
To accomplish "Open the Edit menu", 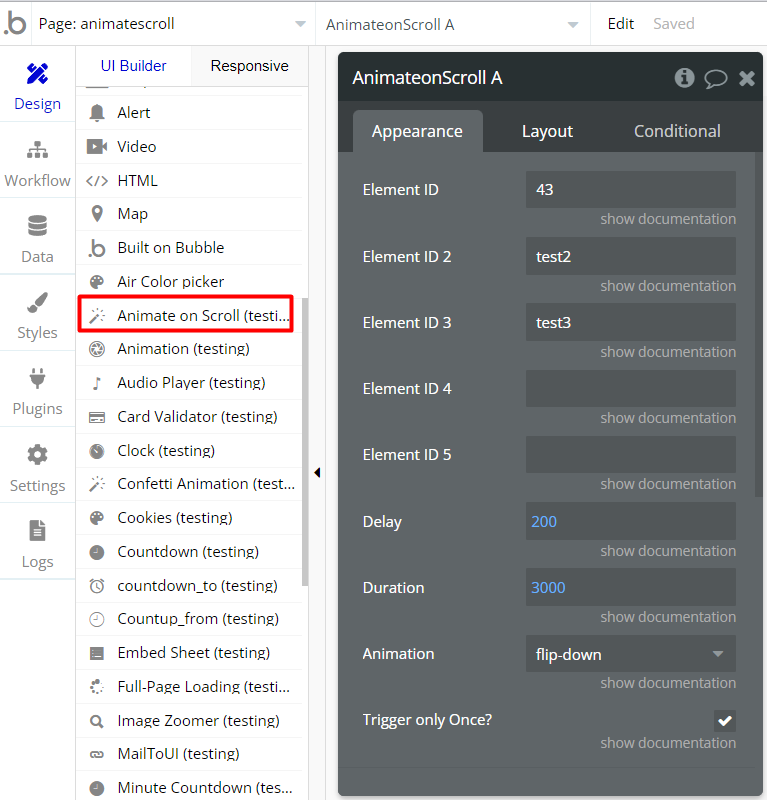I will tap(621, 24).
